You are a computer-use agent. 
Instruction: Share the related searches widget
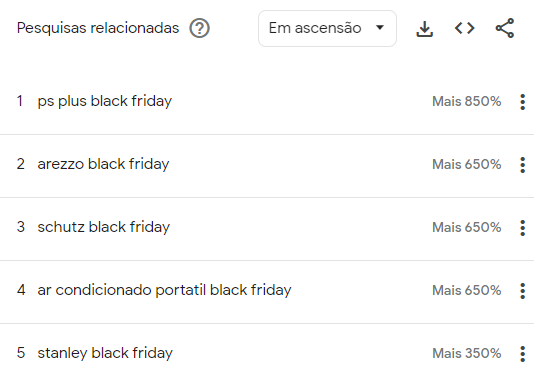505,28
